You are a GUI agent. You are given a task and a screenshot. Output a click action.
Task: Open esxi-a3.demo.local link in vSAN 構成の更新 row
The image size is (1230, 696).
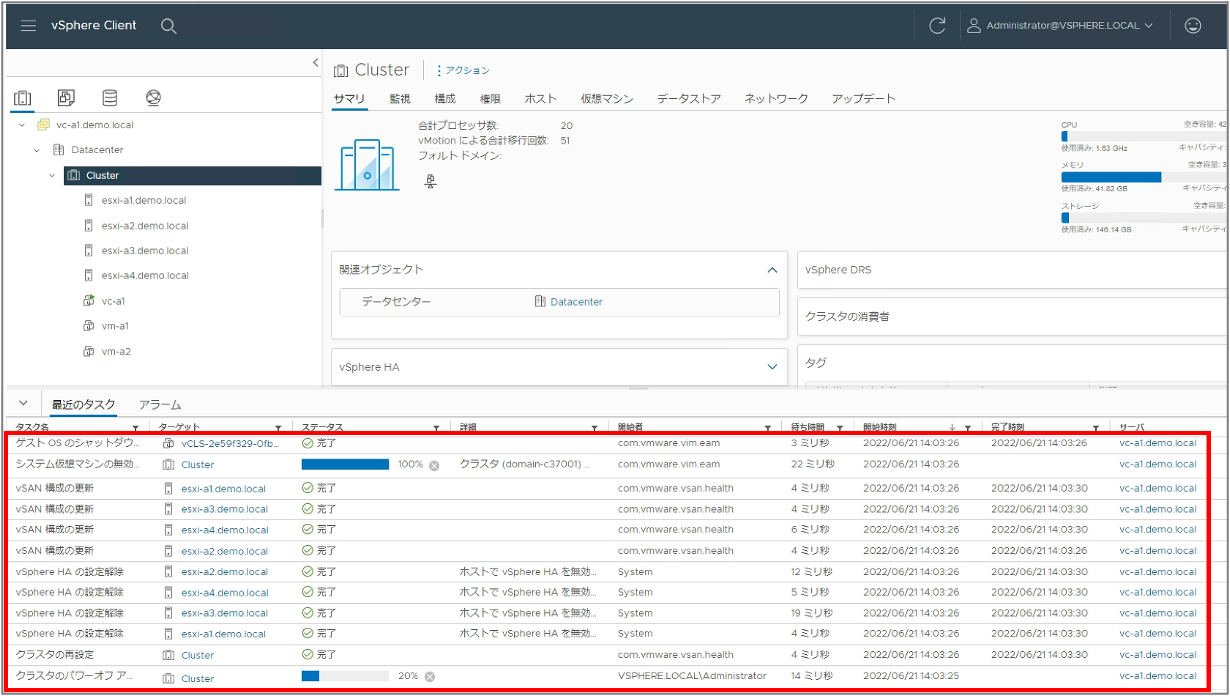(x=224, y=509)
